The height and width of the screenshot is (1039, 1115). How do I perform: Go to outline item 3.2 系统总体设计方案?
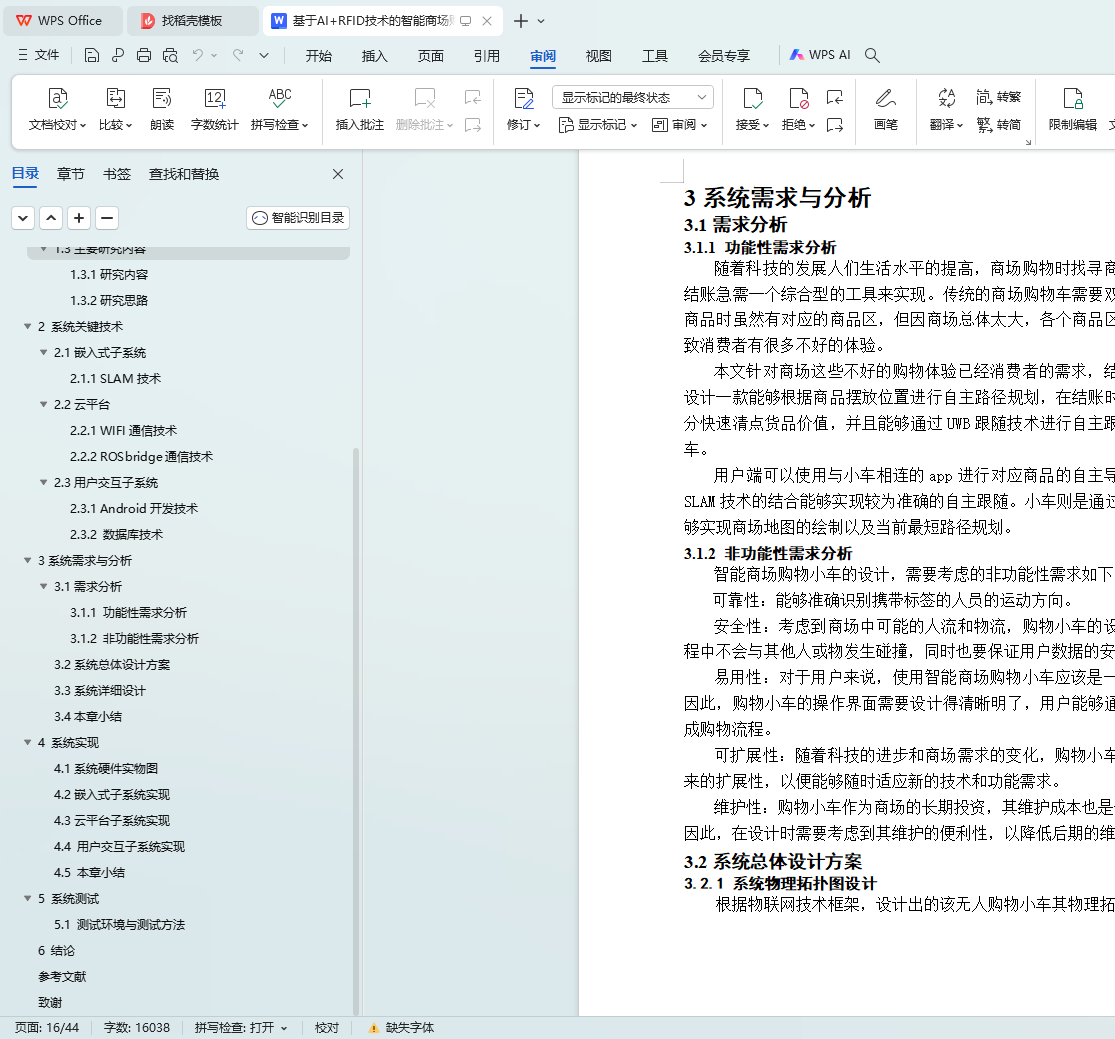click(112, 665)
